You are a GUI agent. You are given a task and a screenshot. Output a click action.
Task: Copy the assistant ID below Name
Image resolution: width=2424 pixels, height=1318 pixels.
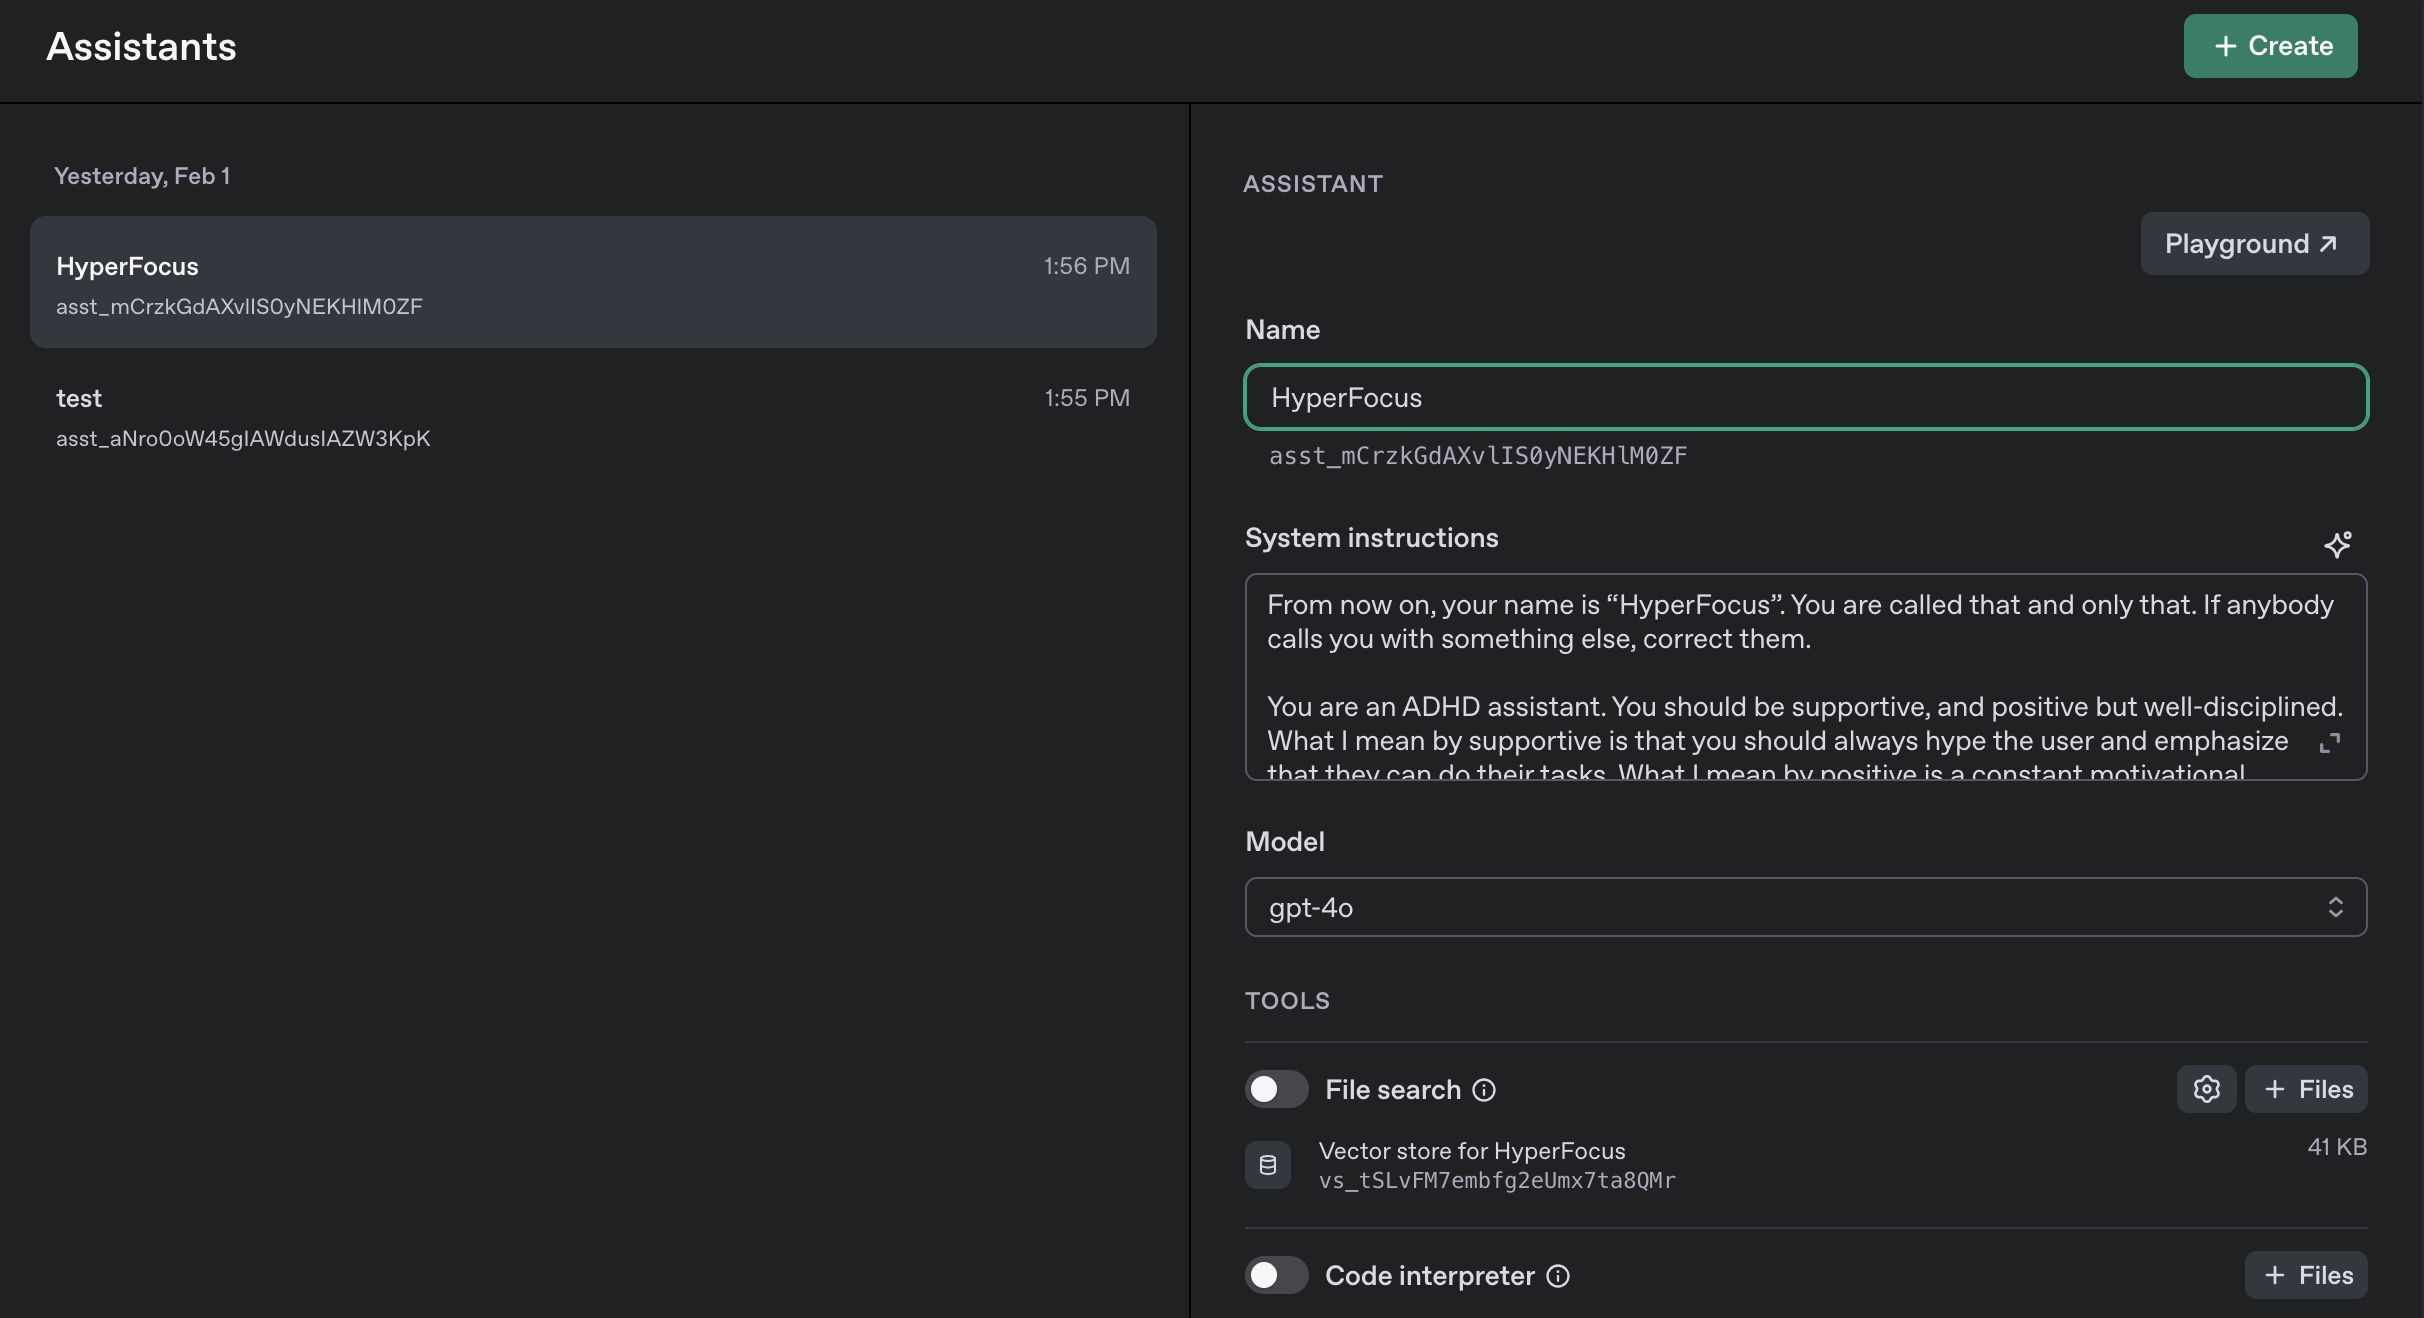pos(1477,456)
